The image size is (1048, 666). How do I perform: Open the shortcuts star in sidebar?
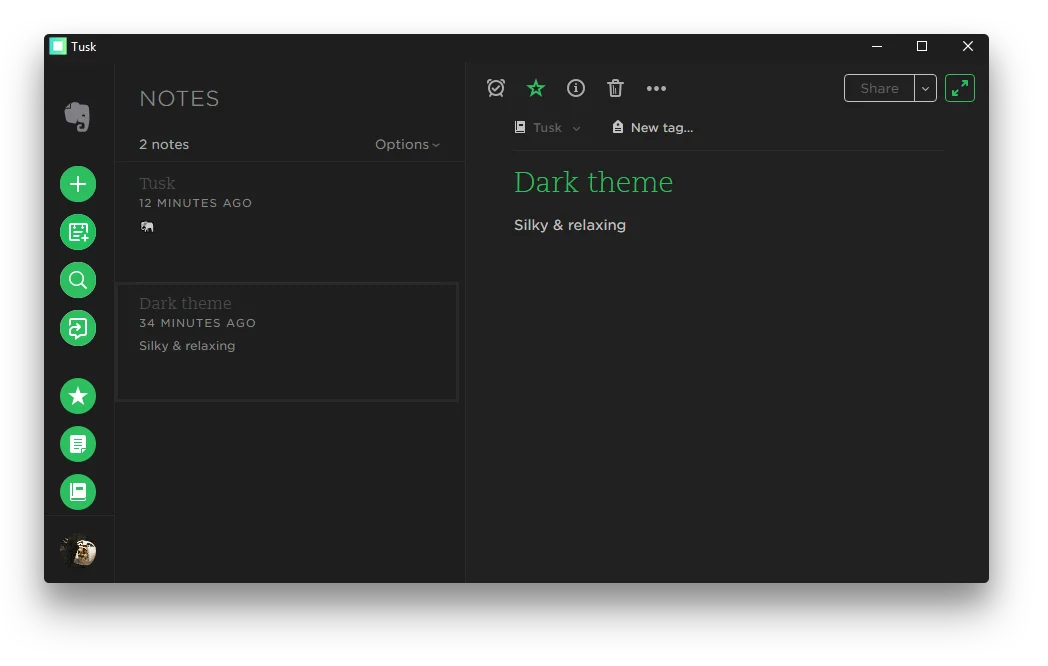(x=78, y=396)
